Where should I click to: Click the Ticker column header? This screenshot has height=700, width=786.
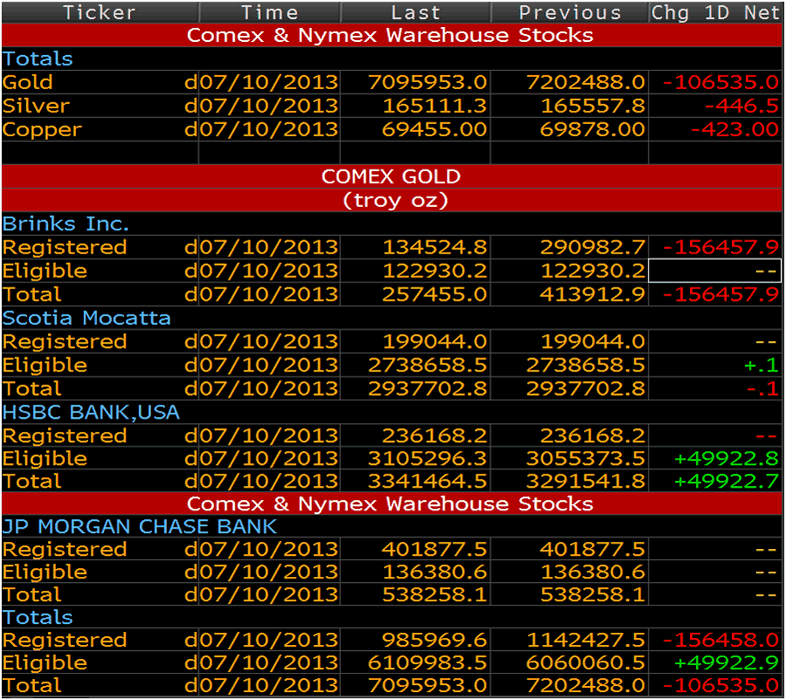point(99,13)
